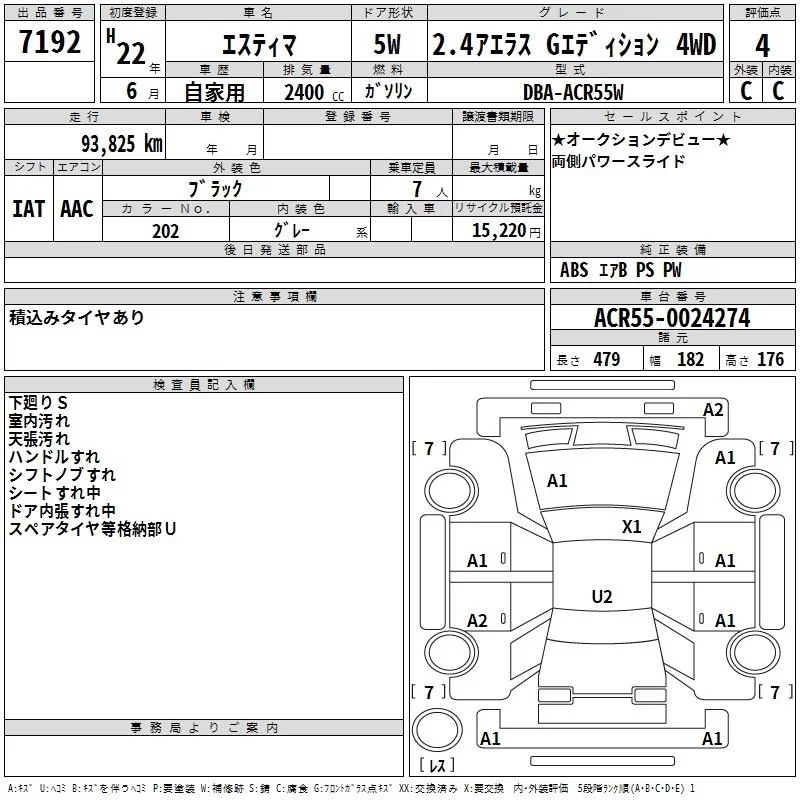Click the equipment line ABS エアB PS PW
The height and width of the screenshot is (800, 800).
[620, 270]
